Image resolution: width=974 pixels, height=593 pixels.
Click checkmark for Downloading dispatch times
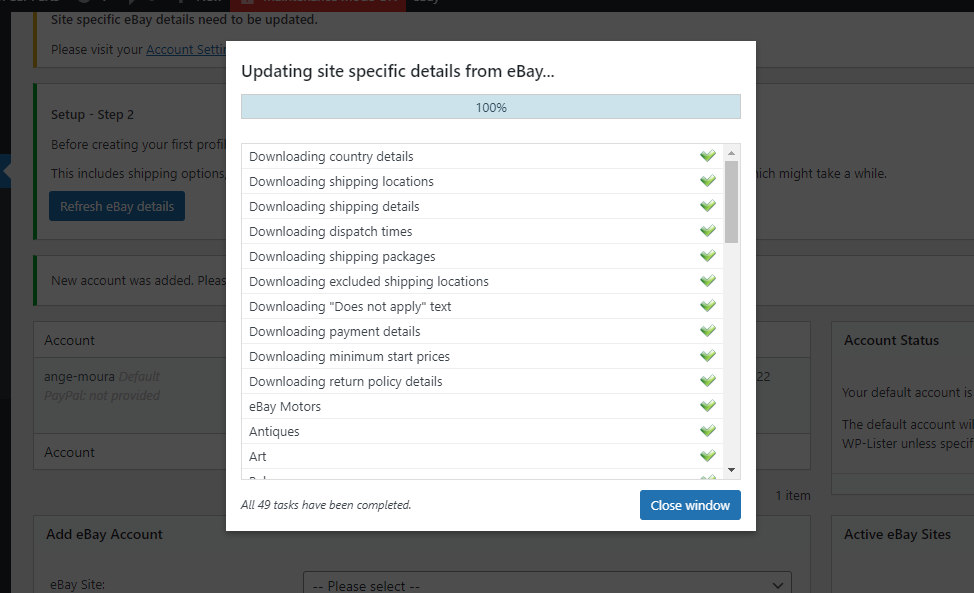click(x=708, y=231)
